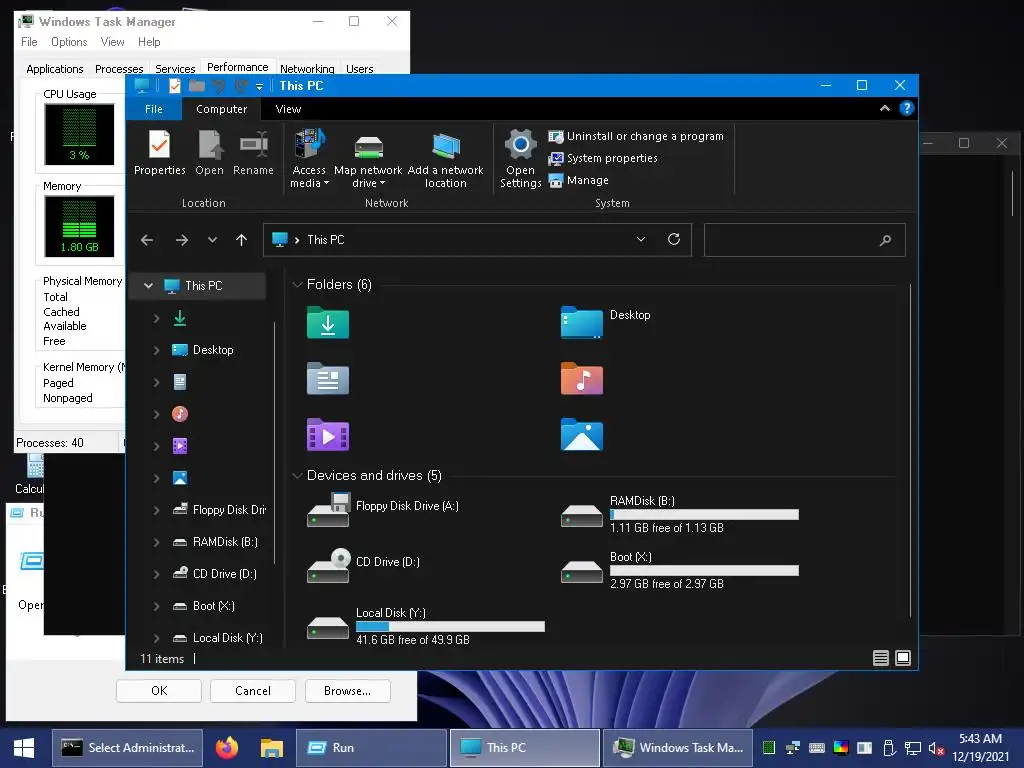Screen dimensions: 1024x768
Task: Collapse Devices and drives (5) group
Action: 297,475
